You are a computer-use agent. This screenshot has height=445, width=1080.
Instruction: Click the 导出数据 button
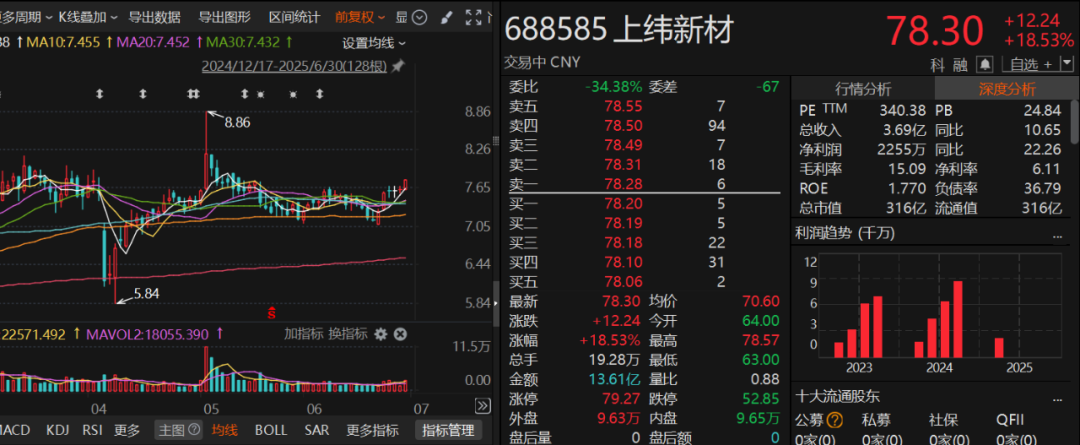[x=155, y=17]
